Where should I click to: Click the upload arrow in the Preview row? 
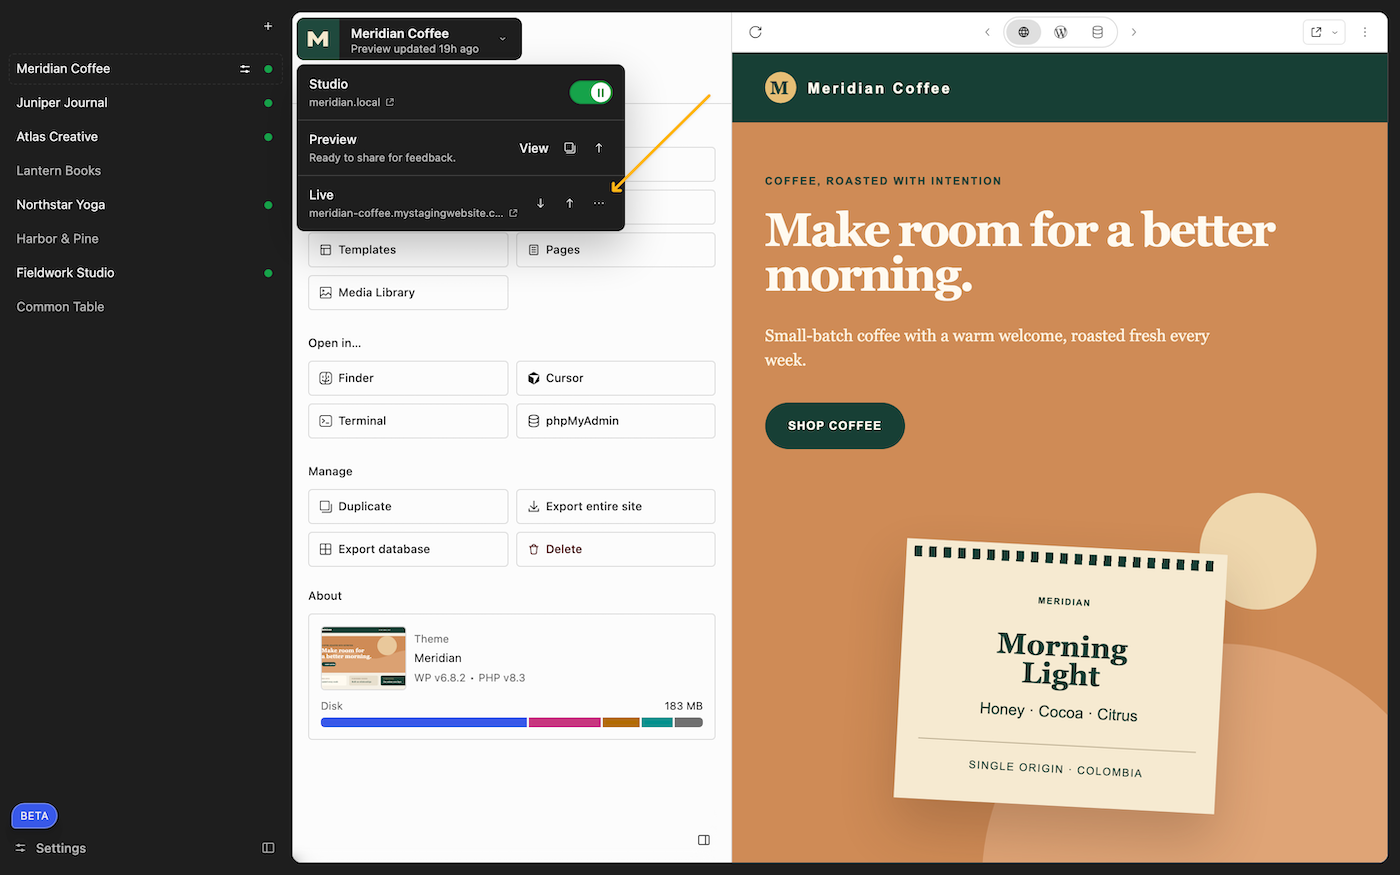coord(599,148)
